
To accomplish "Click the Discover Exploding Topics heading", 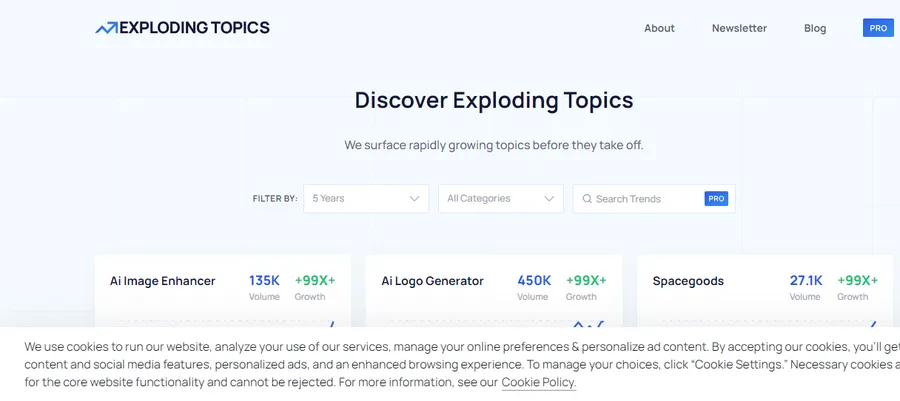I will tap(494, 100).
